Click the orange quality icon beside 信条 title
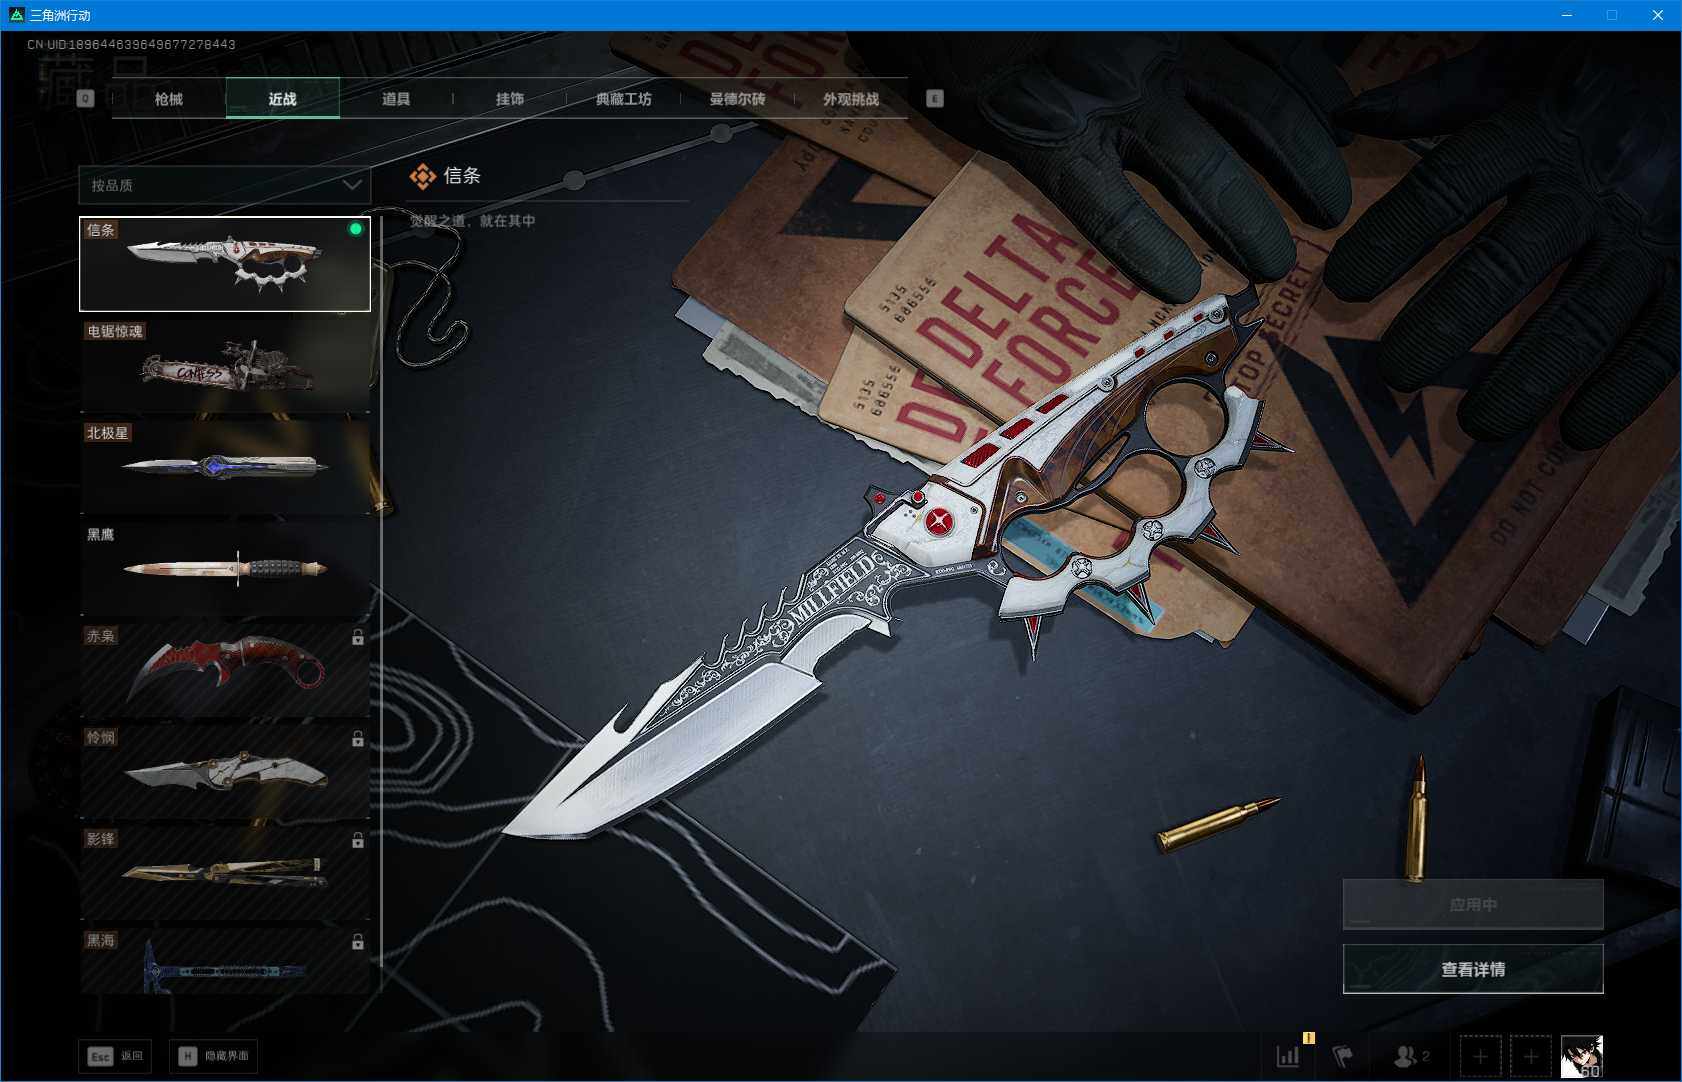 pos(422,177)
